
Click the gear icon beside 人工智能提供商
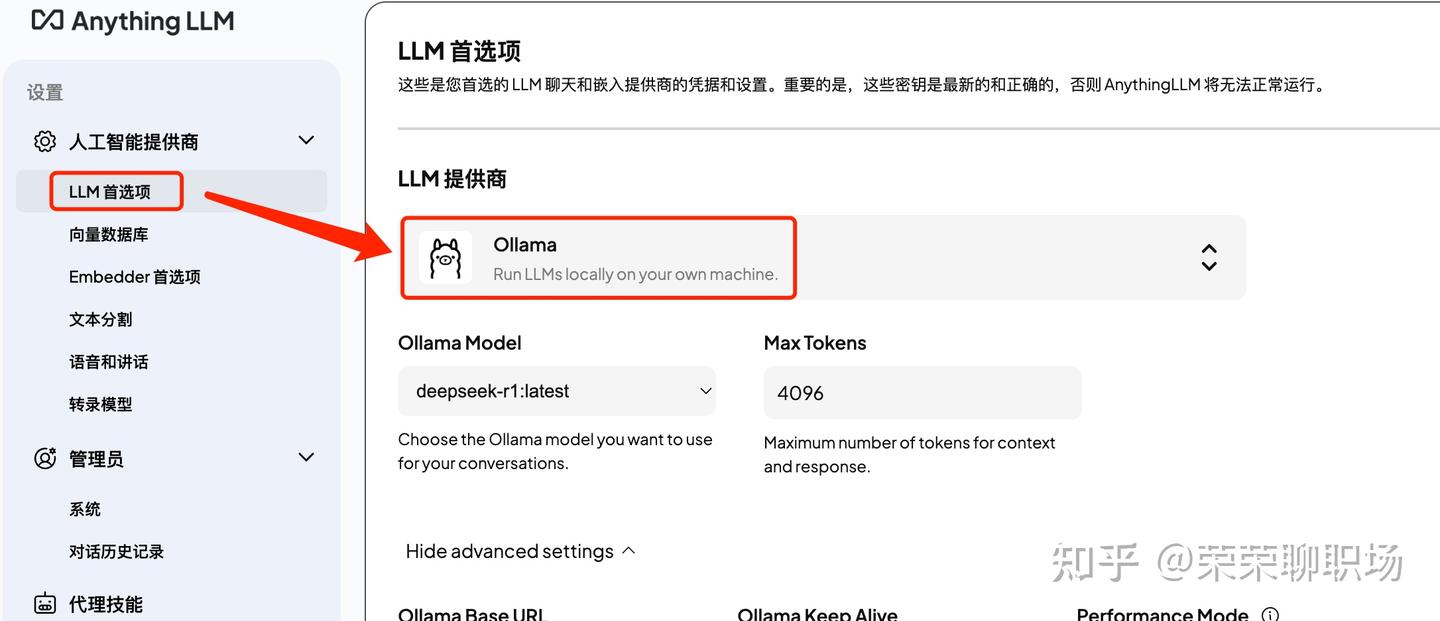tap(44, 140)
